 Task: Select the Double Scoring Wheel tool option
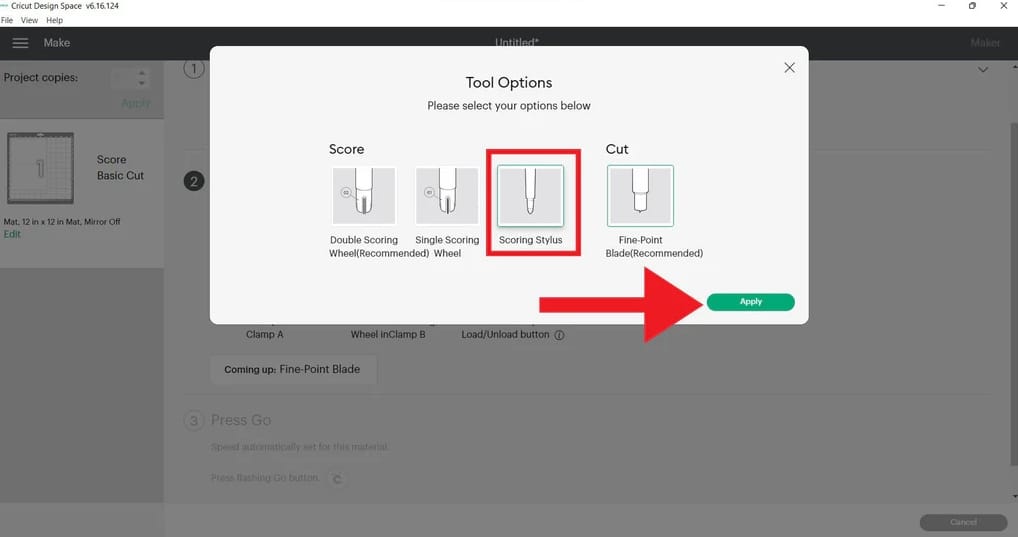(363, 196)
